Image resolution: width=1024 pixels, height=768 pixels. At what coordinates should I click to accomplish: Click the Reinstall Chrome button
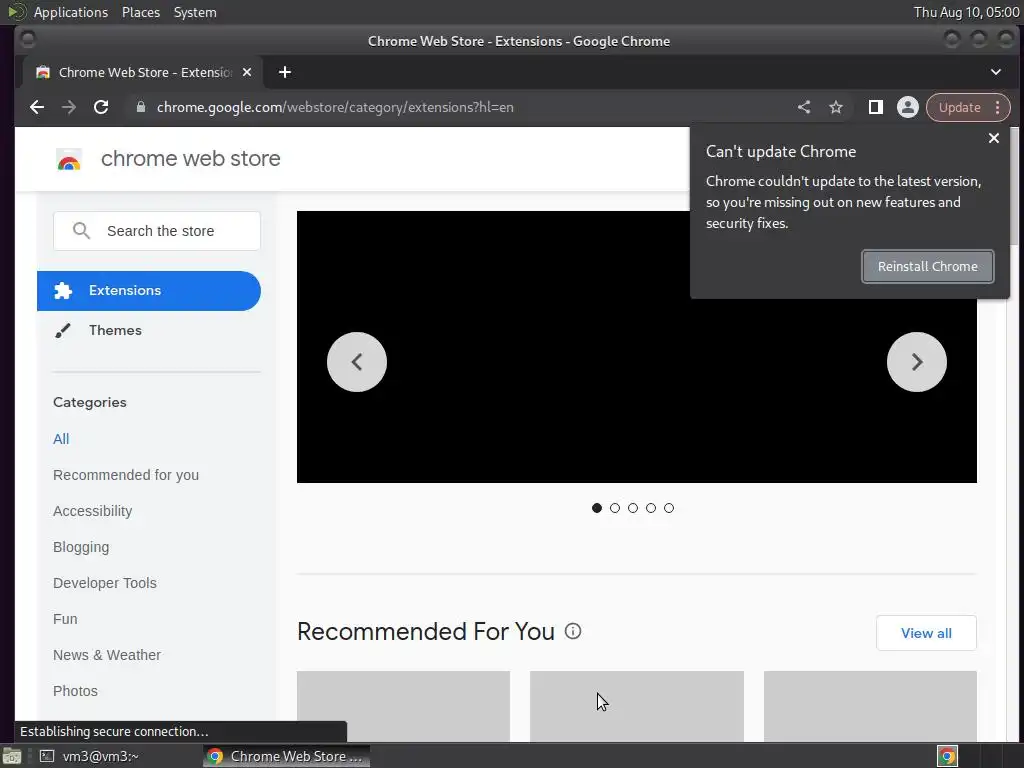coord(927,266)
